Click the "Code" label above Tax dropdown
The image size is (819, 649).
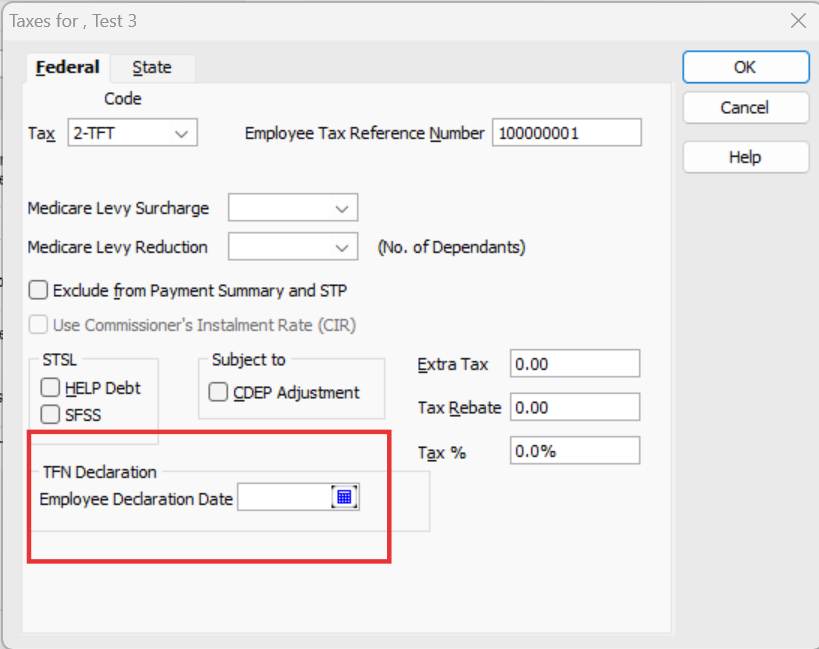pos(123,99)
